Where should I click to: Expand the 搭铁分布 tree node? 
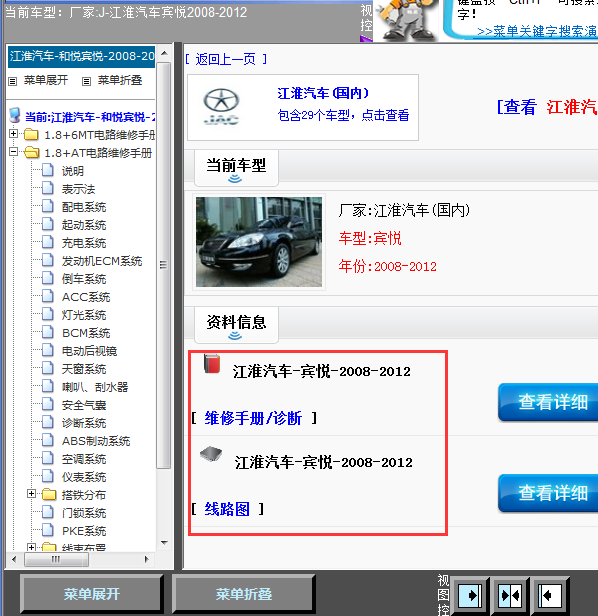[31, 493]
